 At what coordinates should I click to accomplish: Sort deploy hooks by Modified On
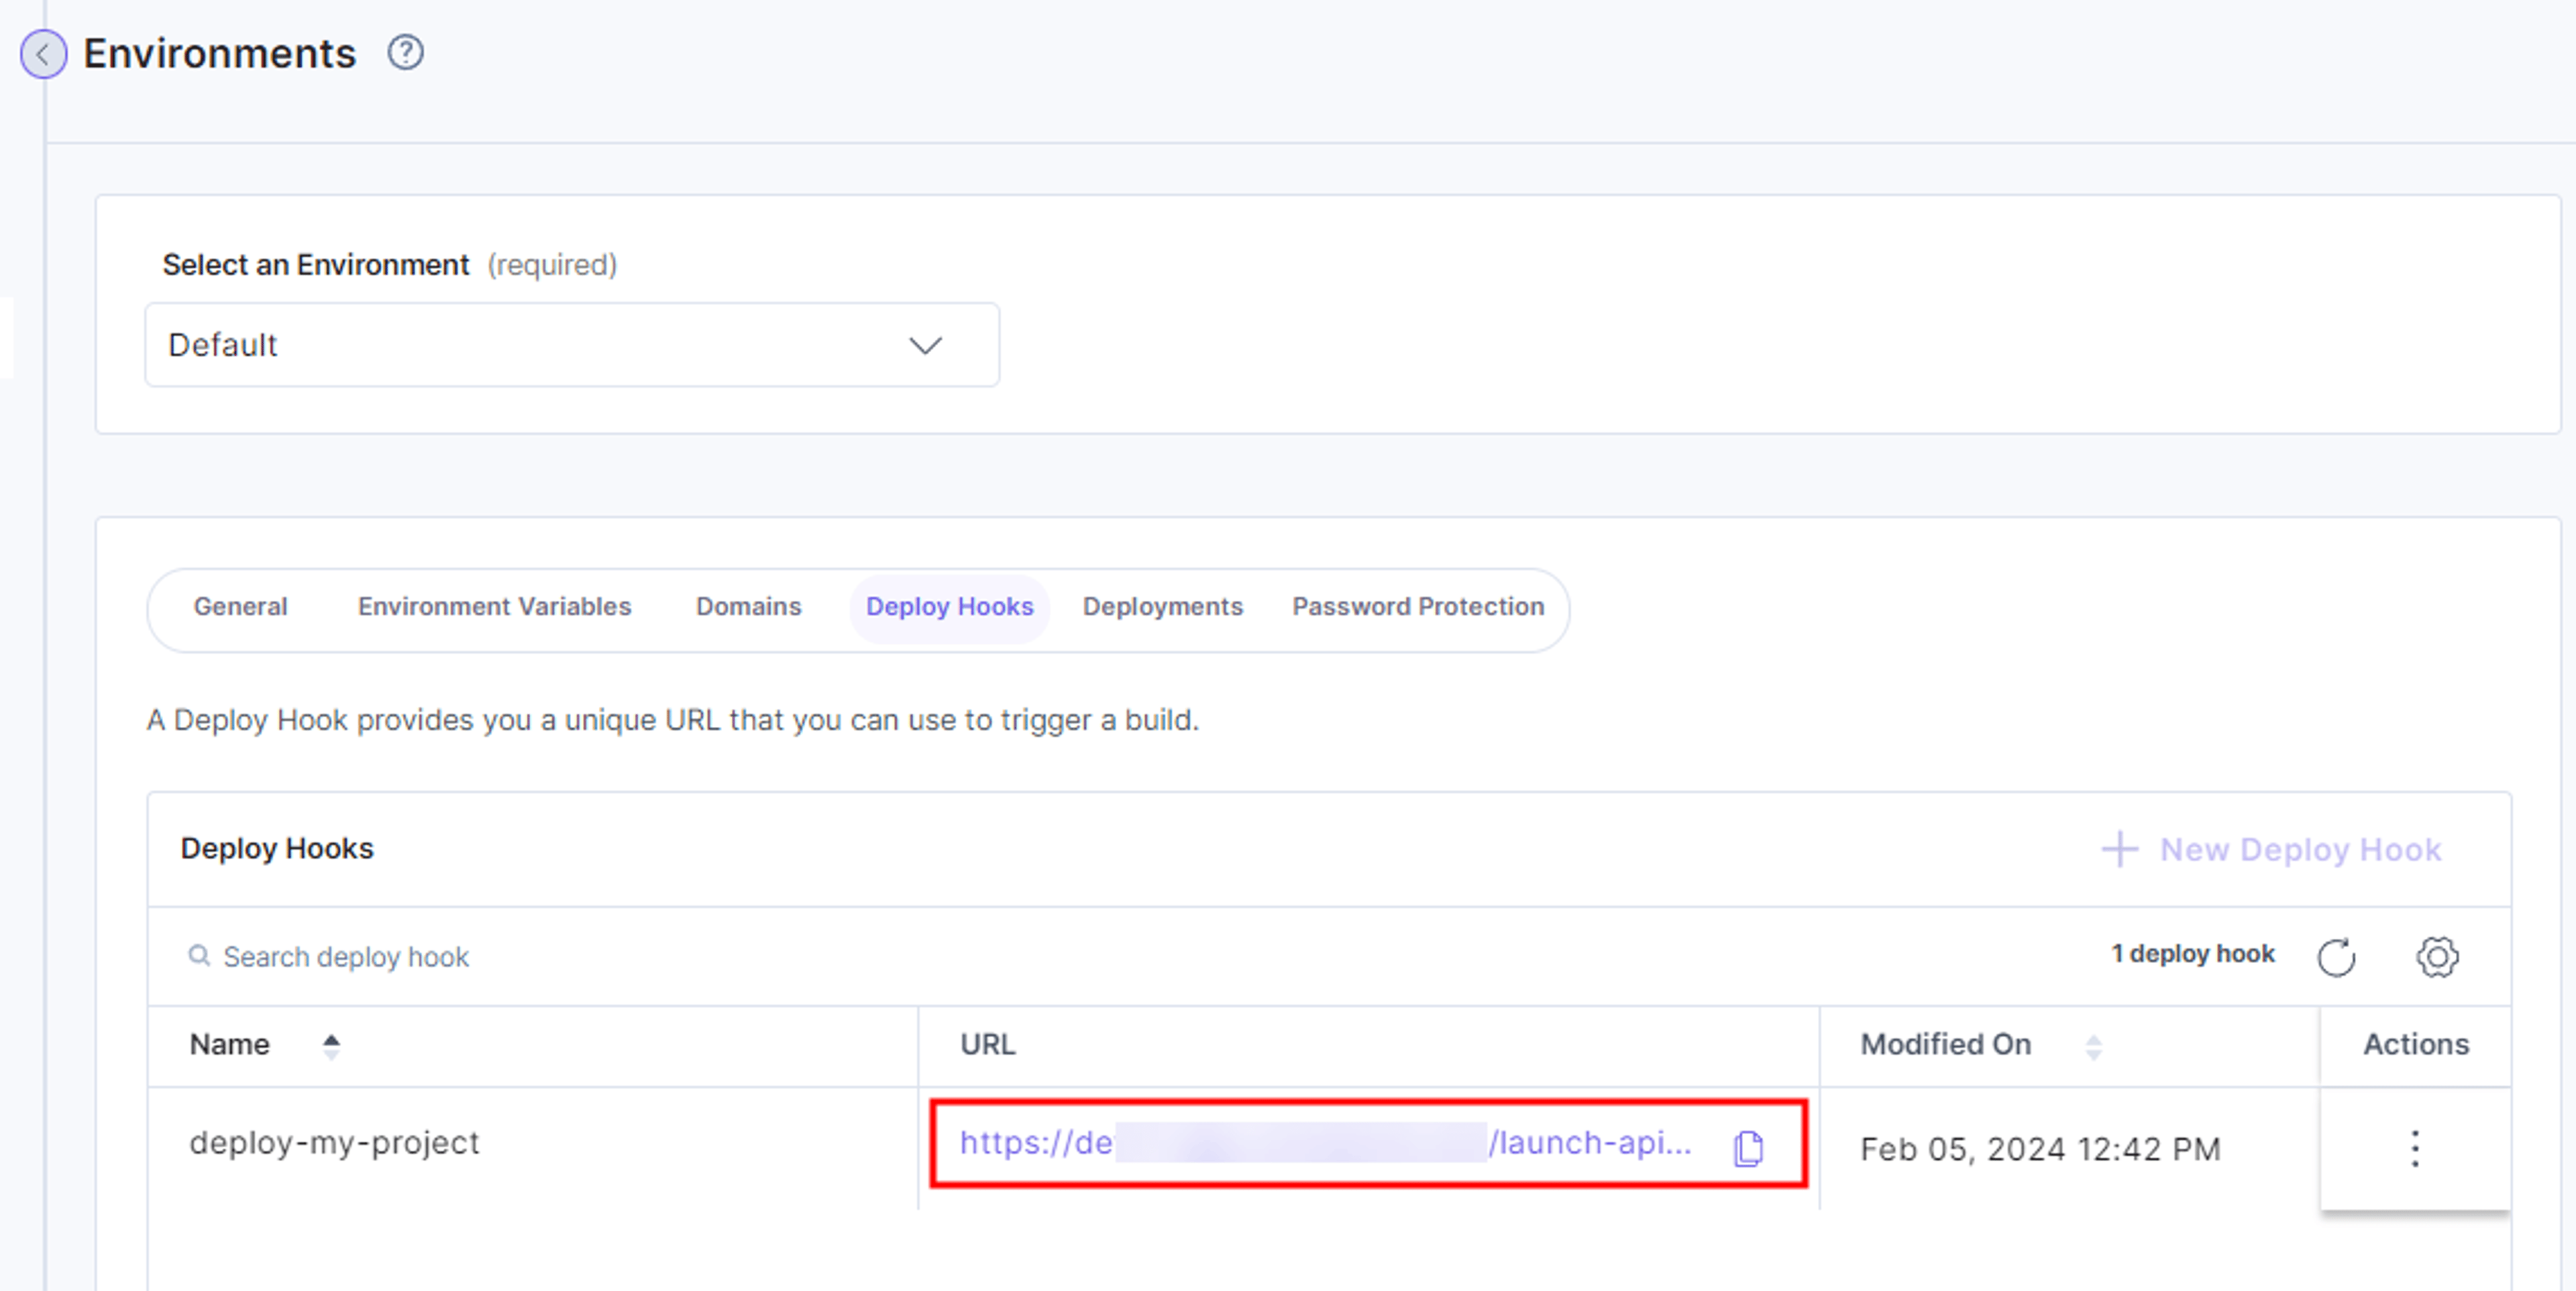point(2093,1046)
